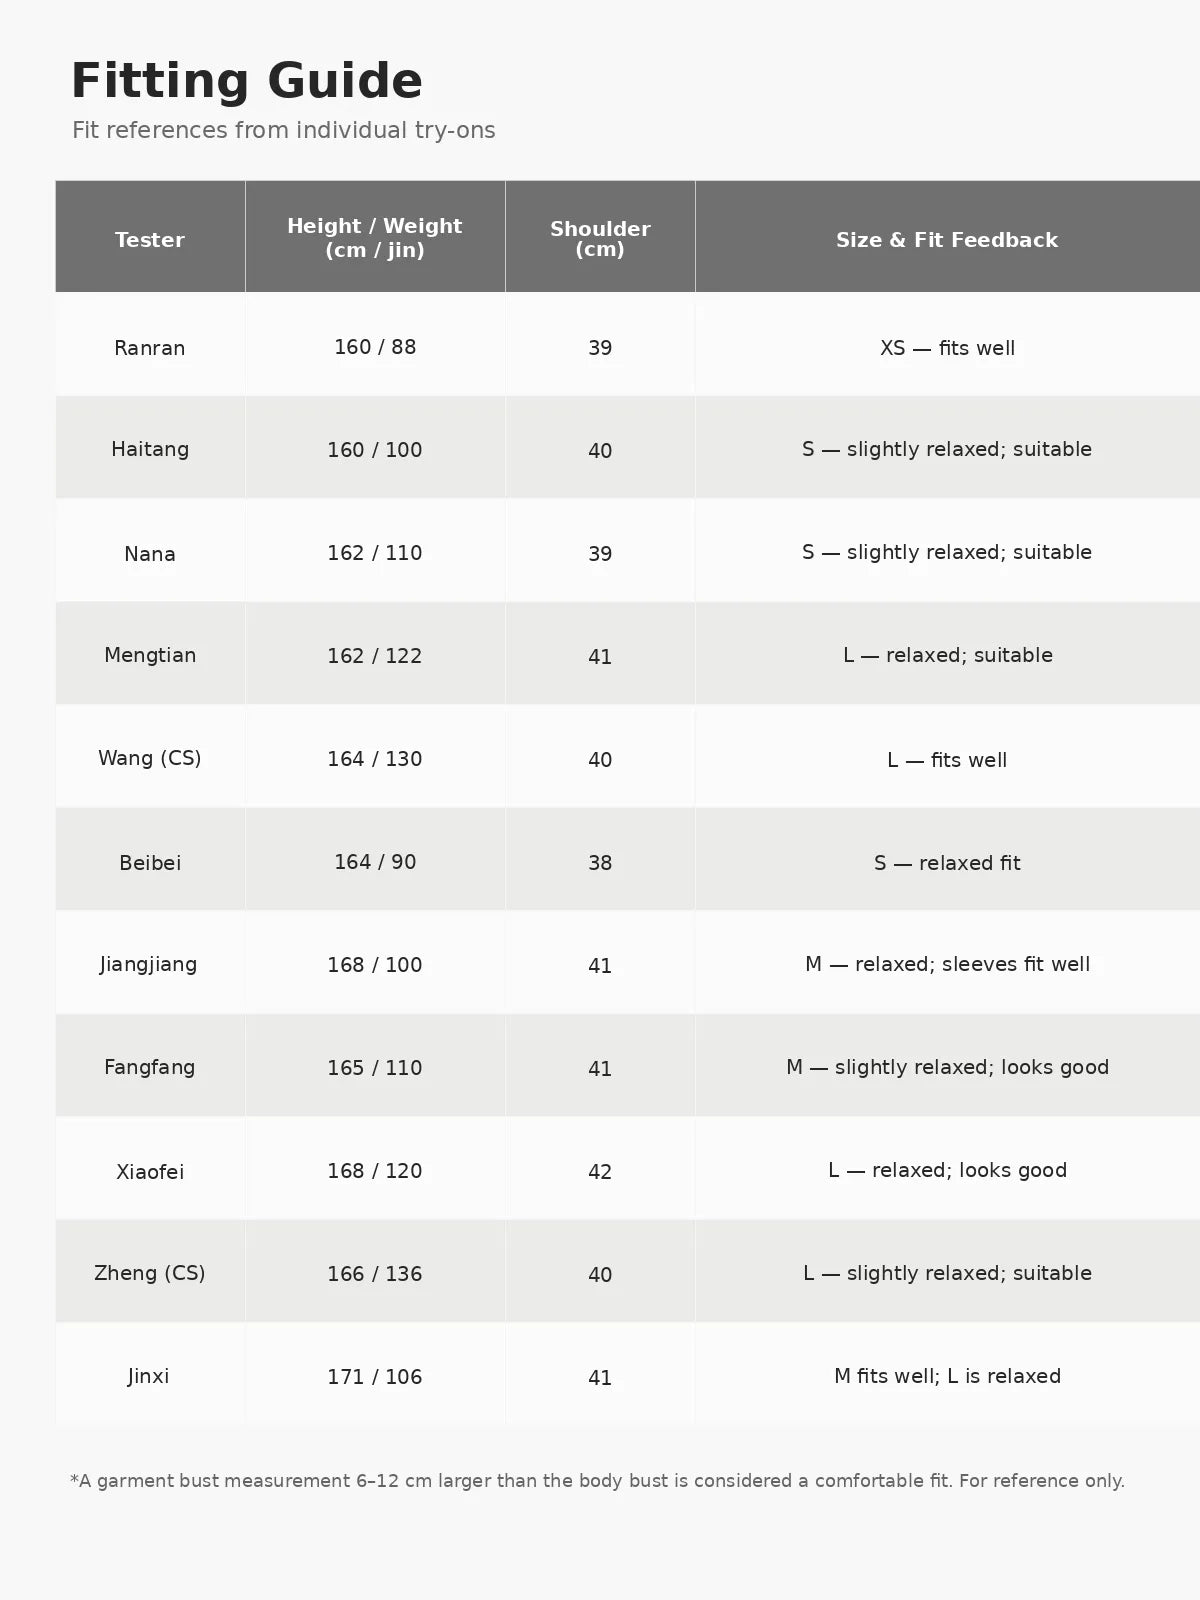This screenshot has height=1600, width=1200.
Task: Click the Height / Weight column header
Action: [375, 238]
